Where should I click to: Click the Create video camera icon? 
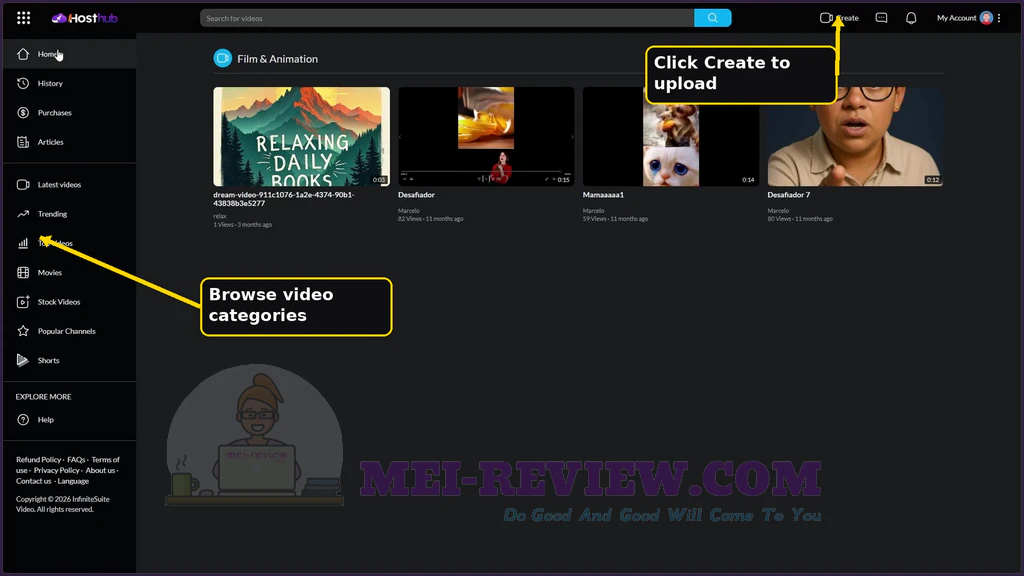click(x=826, y=18)
